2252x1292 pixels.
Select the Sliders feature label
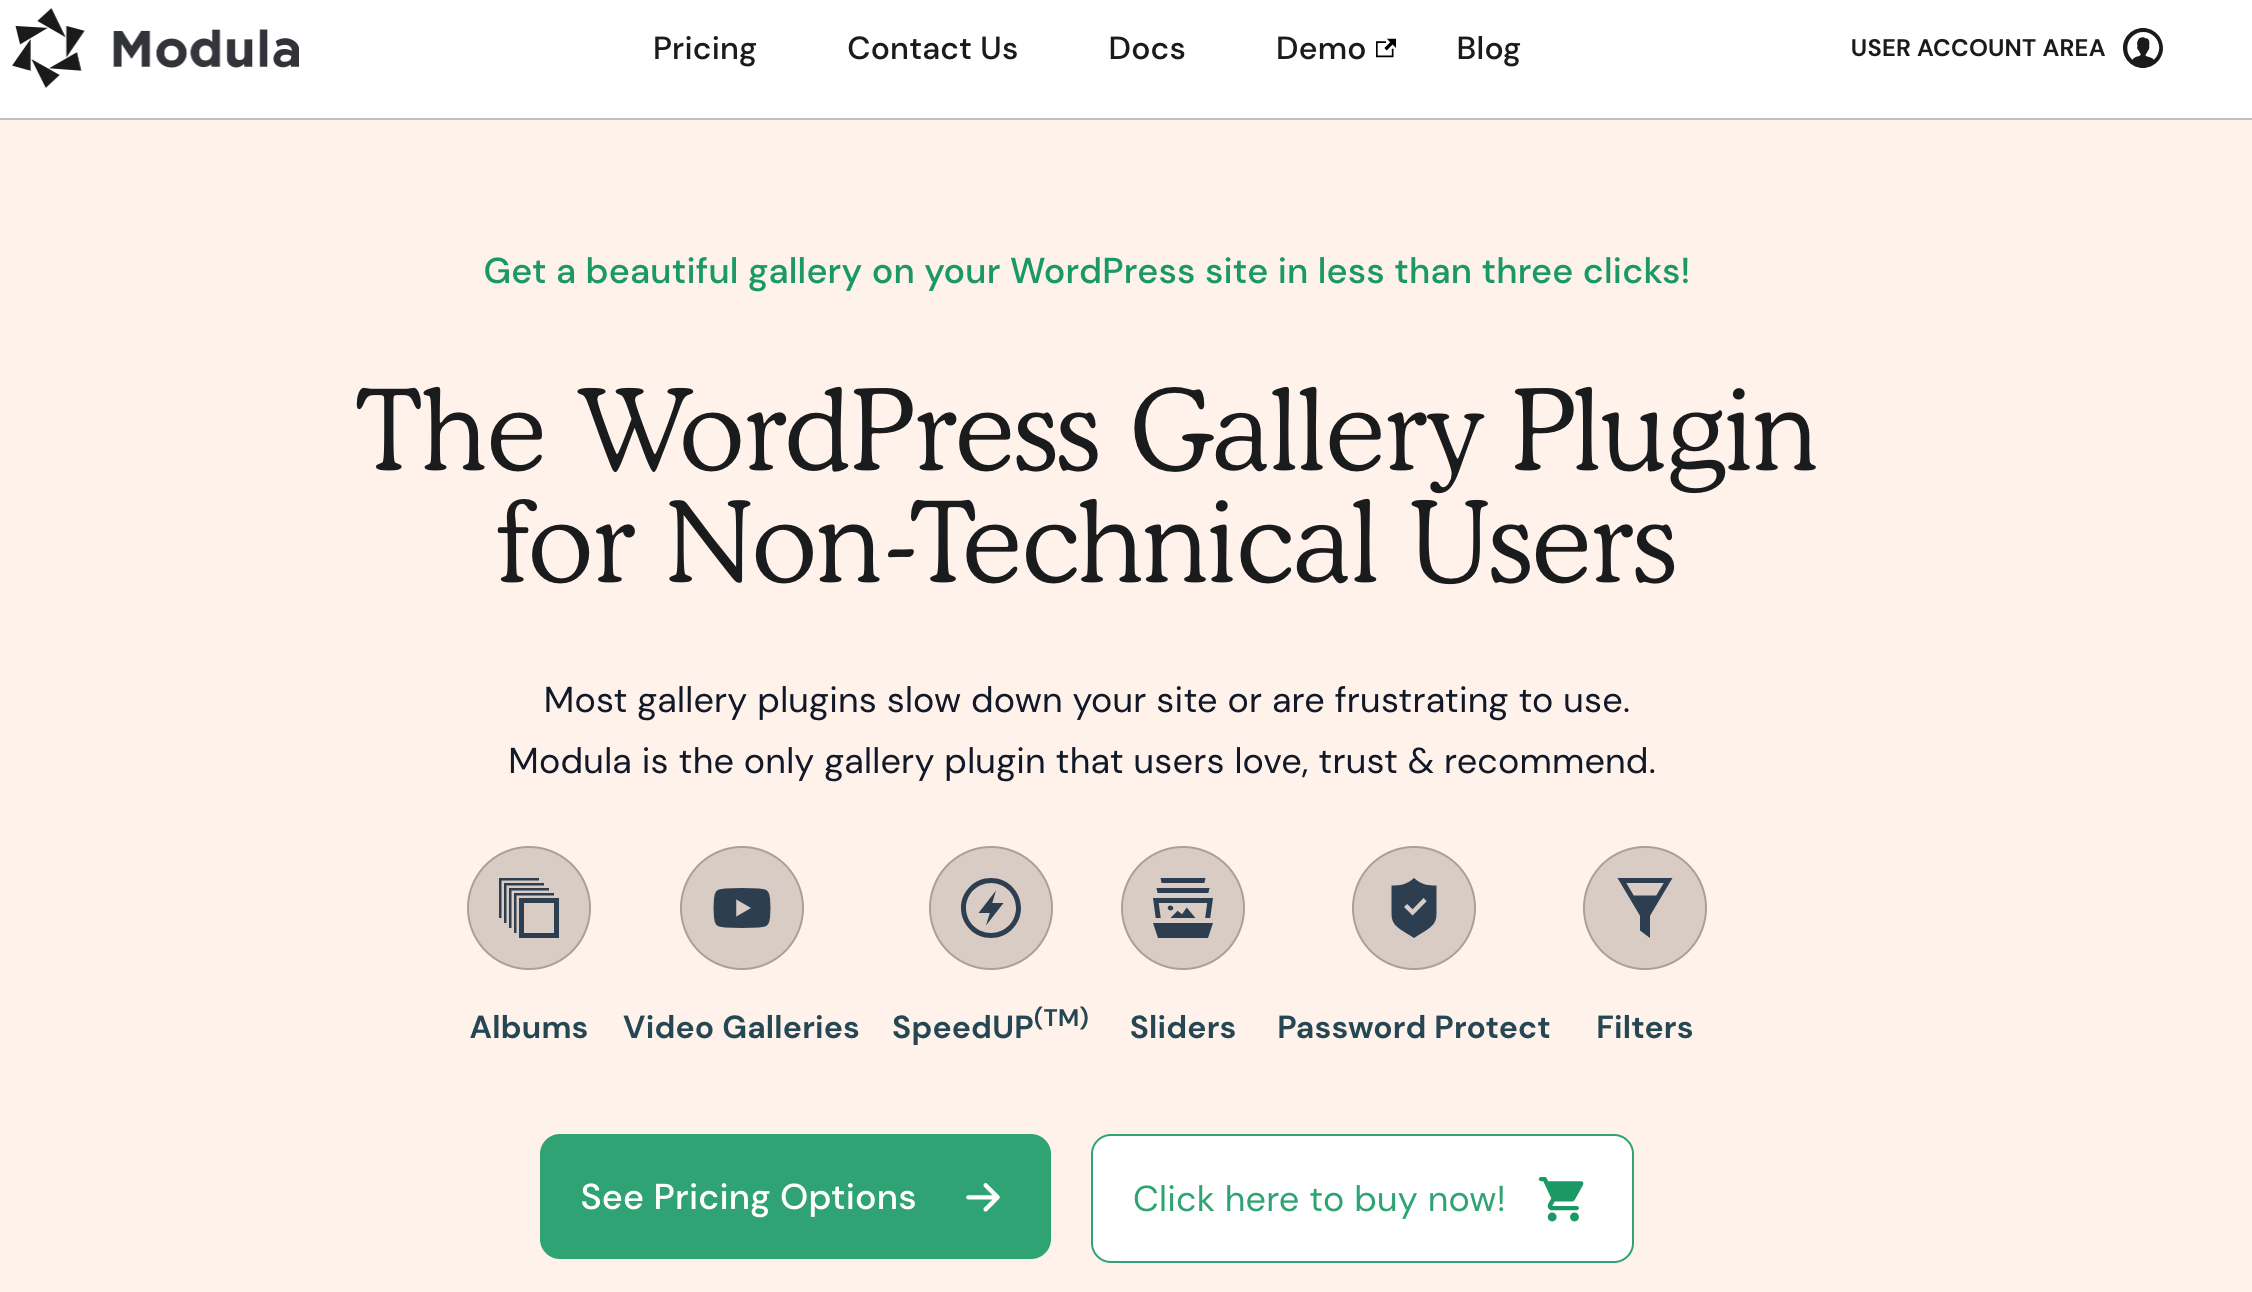pyautogui.click(x=1183, y=1027)
